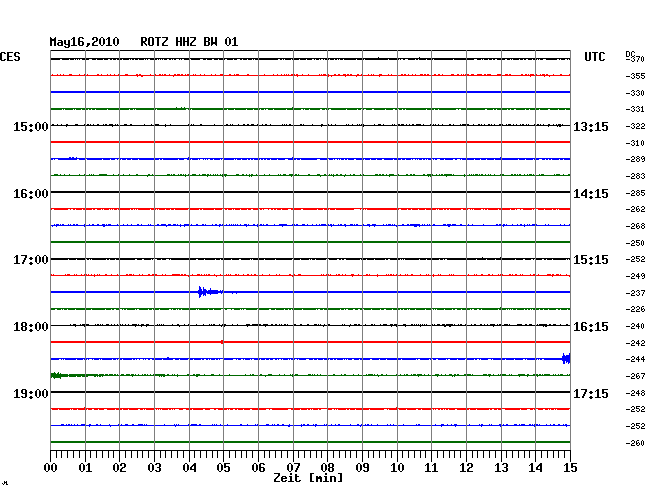This screenshot has height=494, width=650.
Task: Click the DC offset value -260
Action: click(x=635, y=443)
